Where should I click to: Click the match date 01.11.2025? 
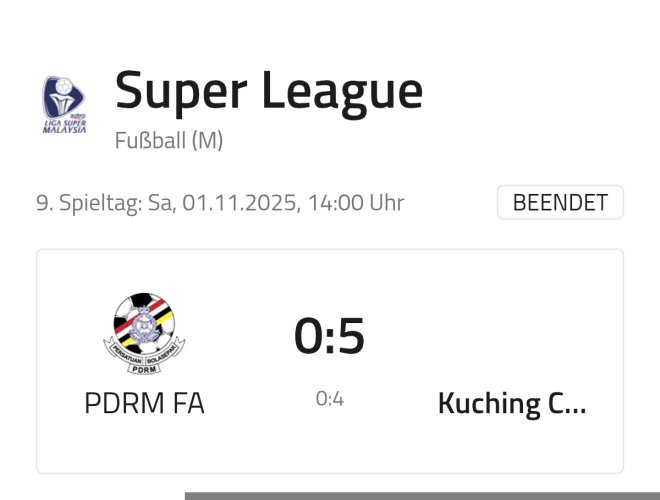[x=239, y=203]
